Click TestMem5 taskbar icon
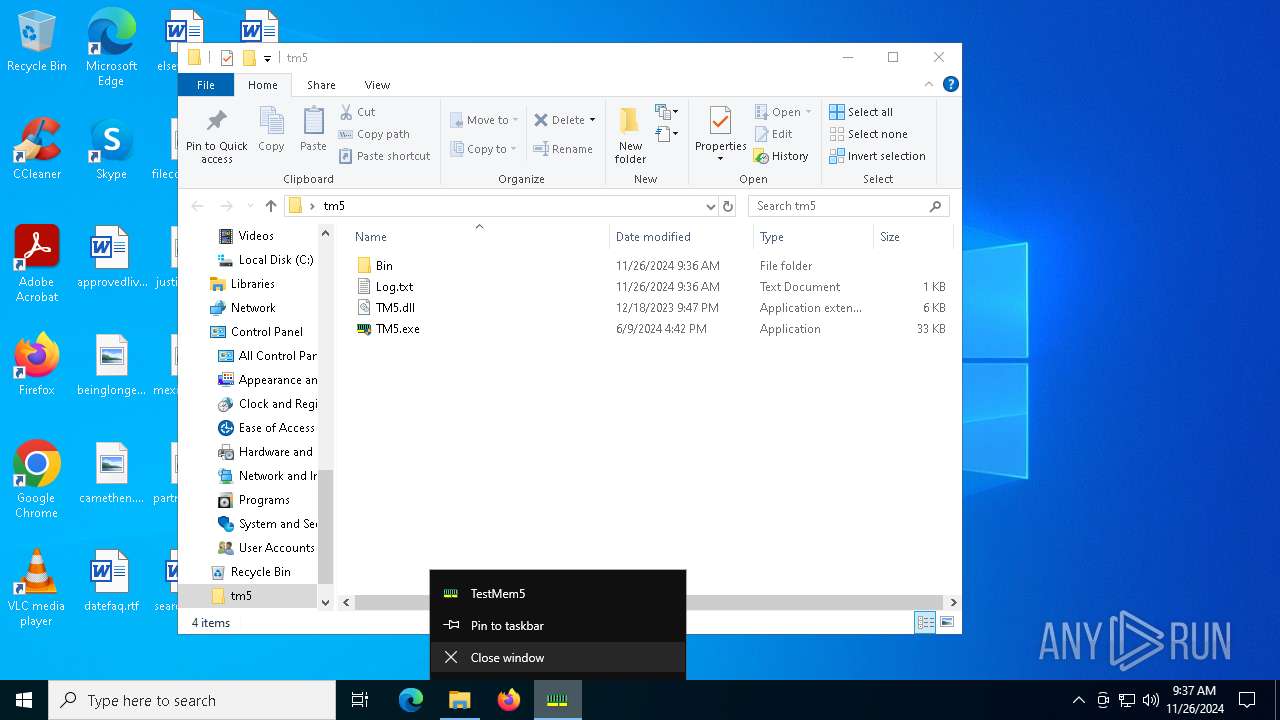The image size is (1280, 720). click(558, 700)
